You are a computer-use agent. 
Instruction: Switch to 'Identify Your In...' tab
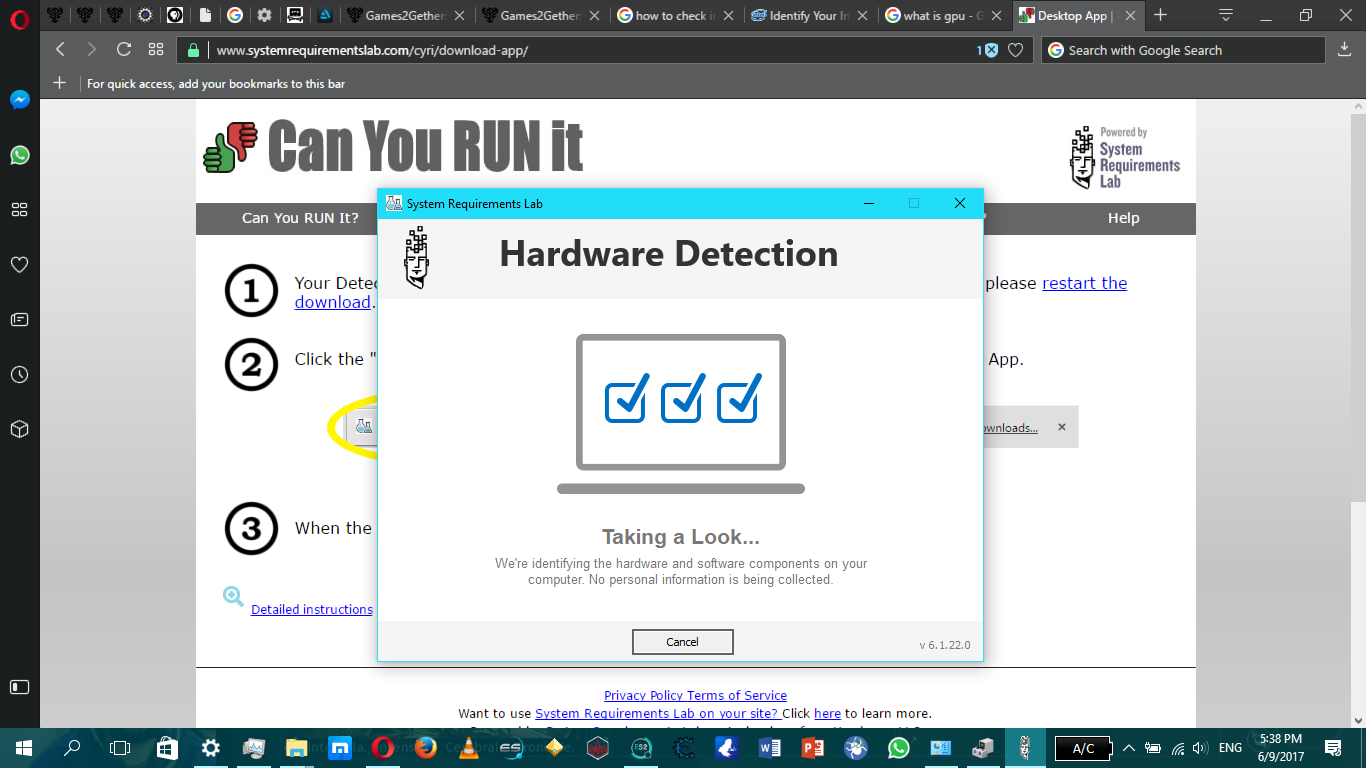(x=808, y=15)
